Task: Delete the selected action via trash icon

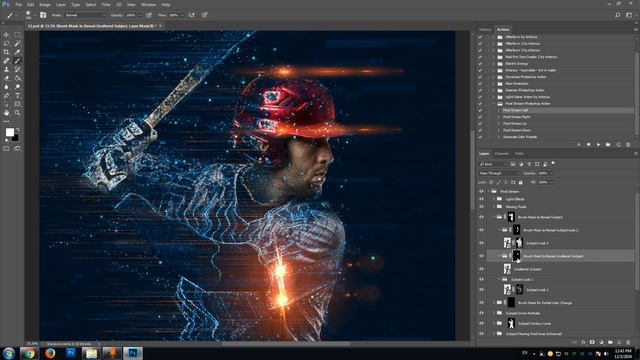Action: pos(628,144)
